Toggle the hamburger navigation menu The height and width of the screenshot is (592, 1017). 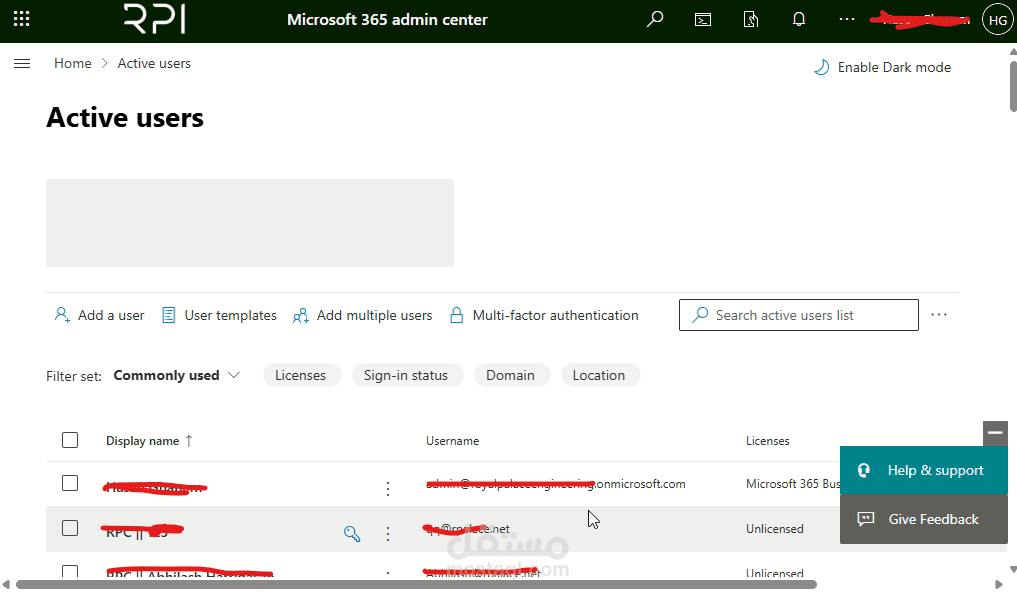click(22, 64)
